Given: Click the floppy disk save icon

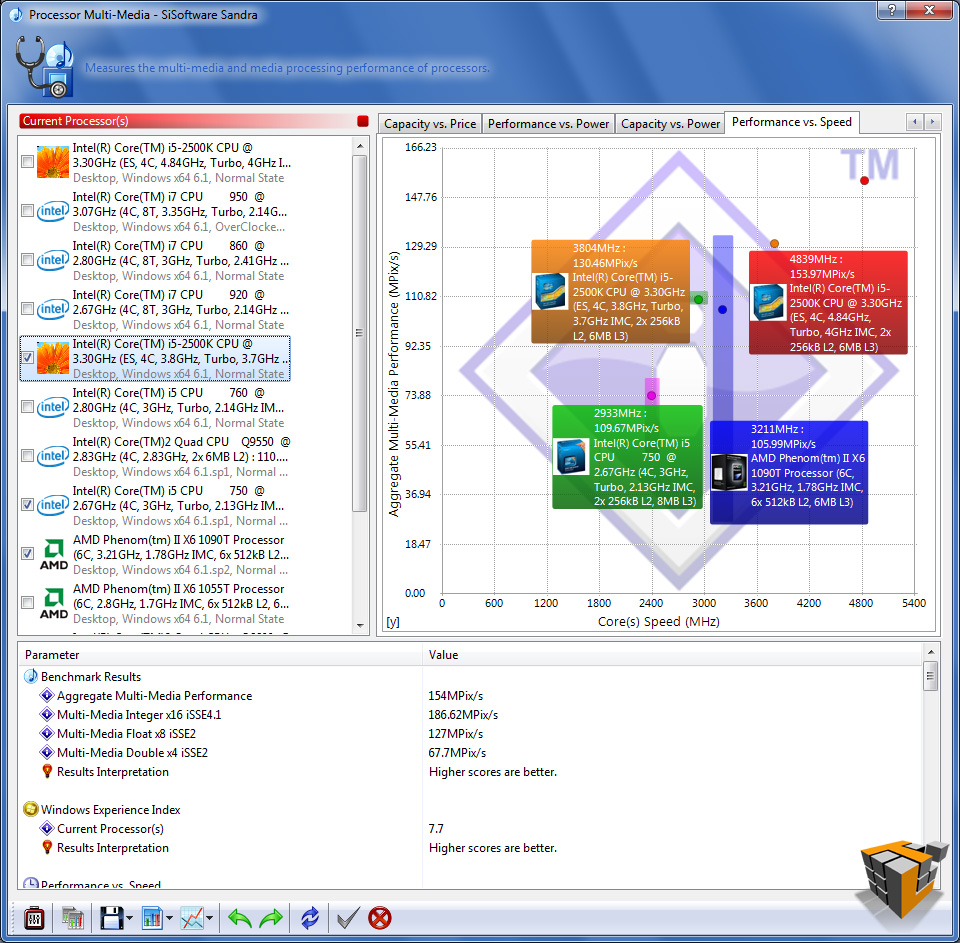Looking at the screenshot, I should click(112, 919).
